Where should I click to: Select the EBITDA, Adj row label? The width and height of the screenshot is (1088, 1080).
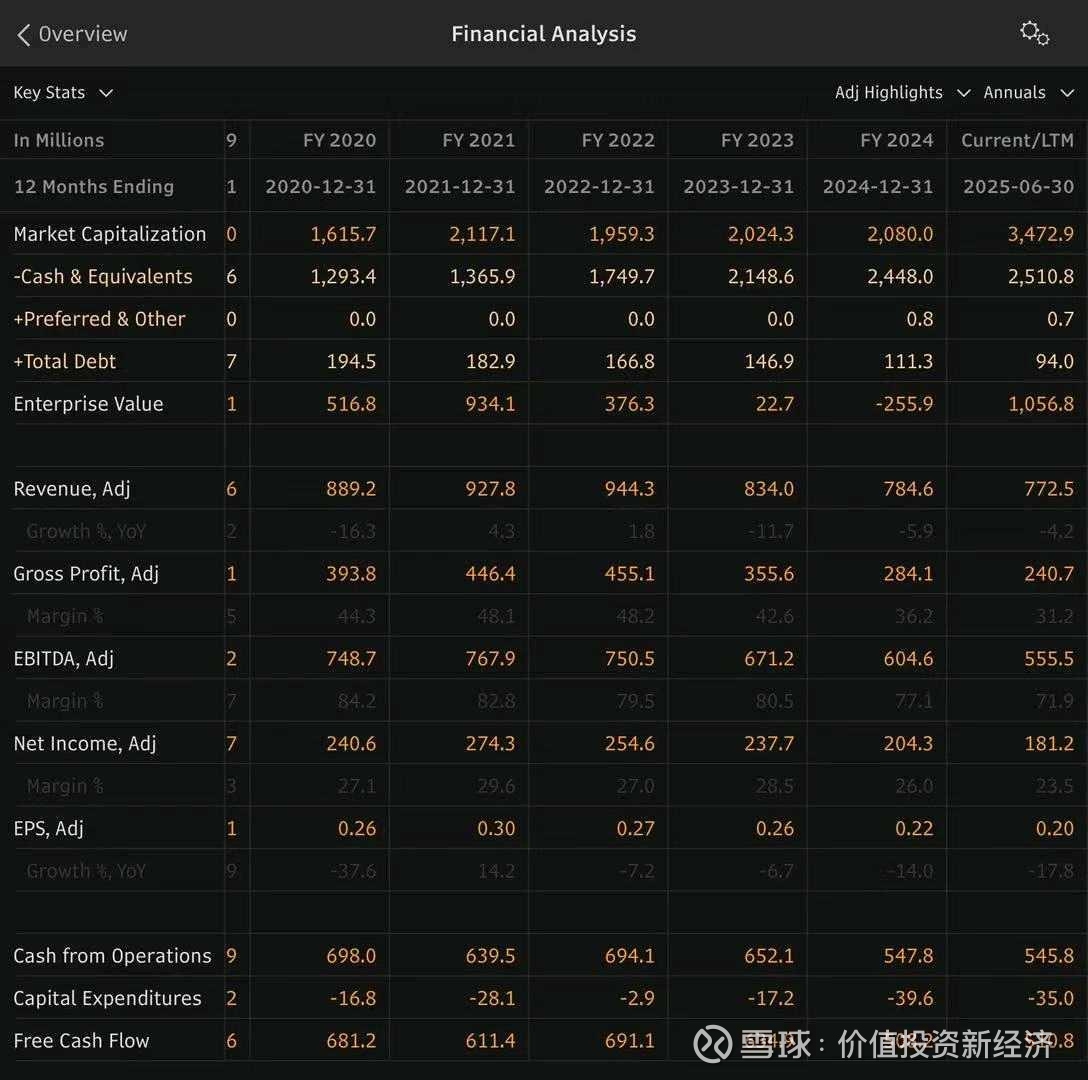tap(64, 658)
